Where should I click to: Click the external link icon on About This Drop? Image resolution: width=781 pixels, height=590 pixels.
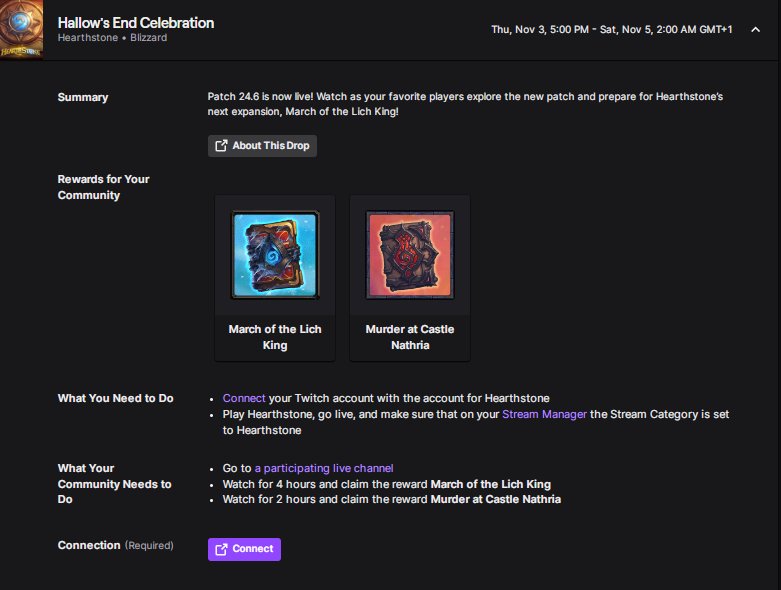(221, 146)
